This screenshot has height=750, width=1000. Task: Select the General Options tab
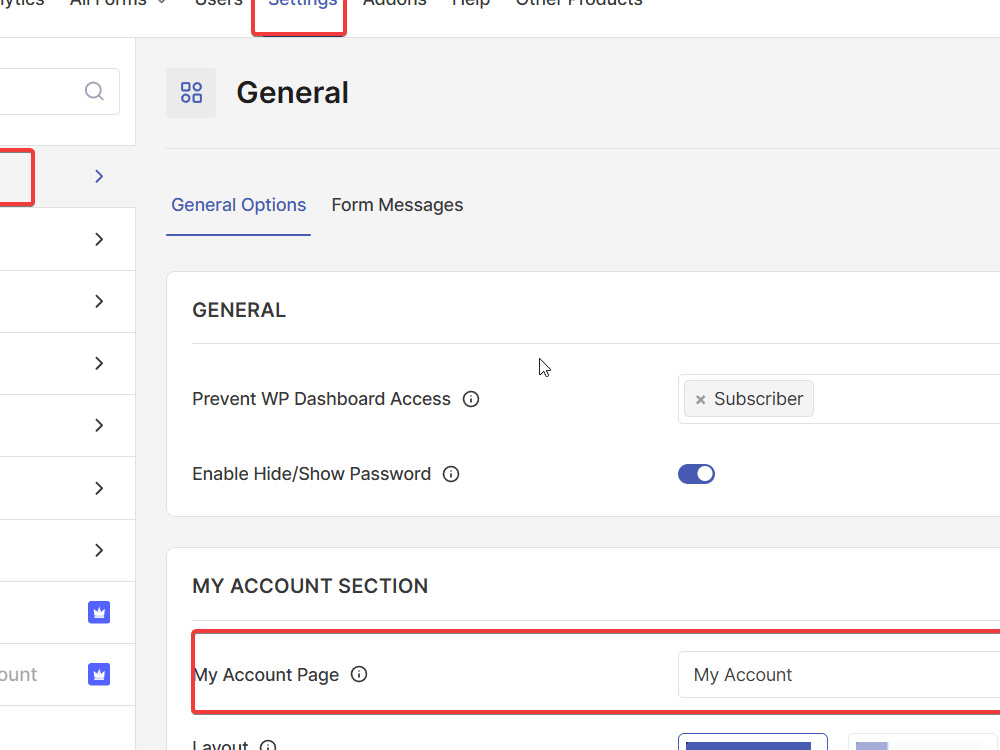239,205
